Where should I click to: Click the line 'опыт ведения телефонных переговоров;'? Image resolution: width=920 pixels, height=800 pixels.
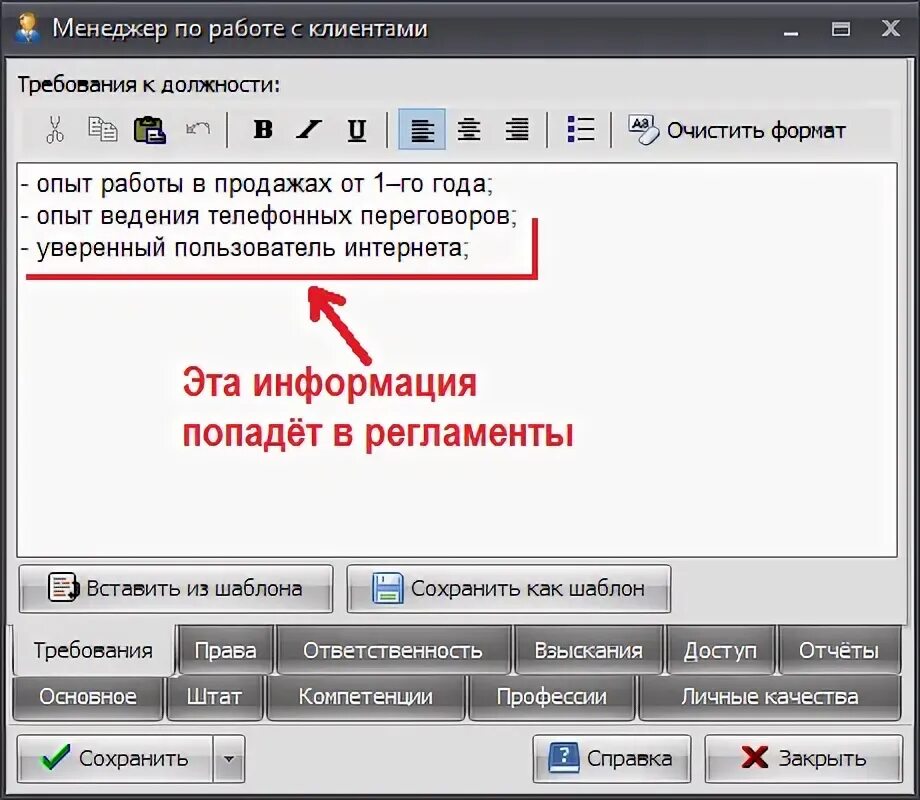pos(269,216)
